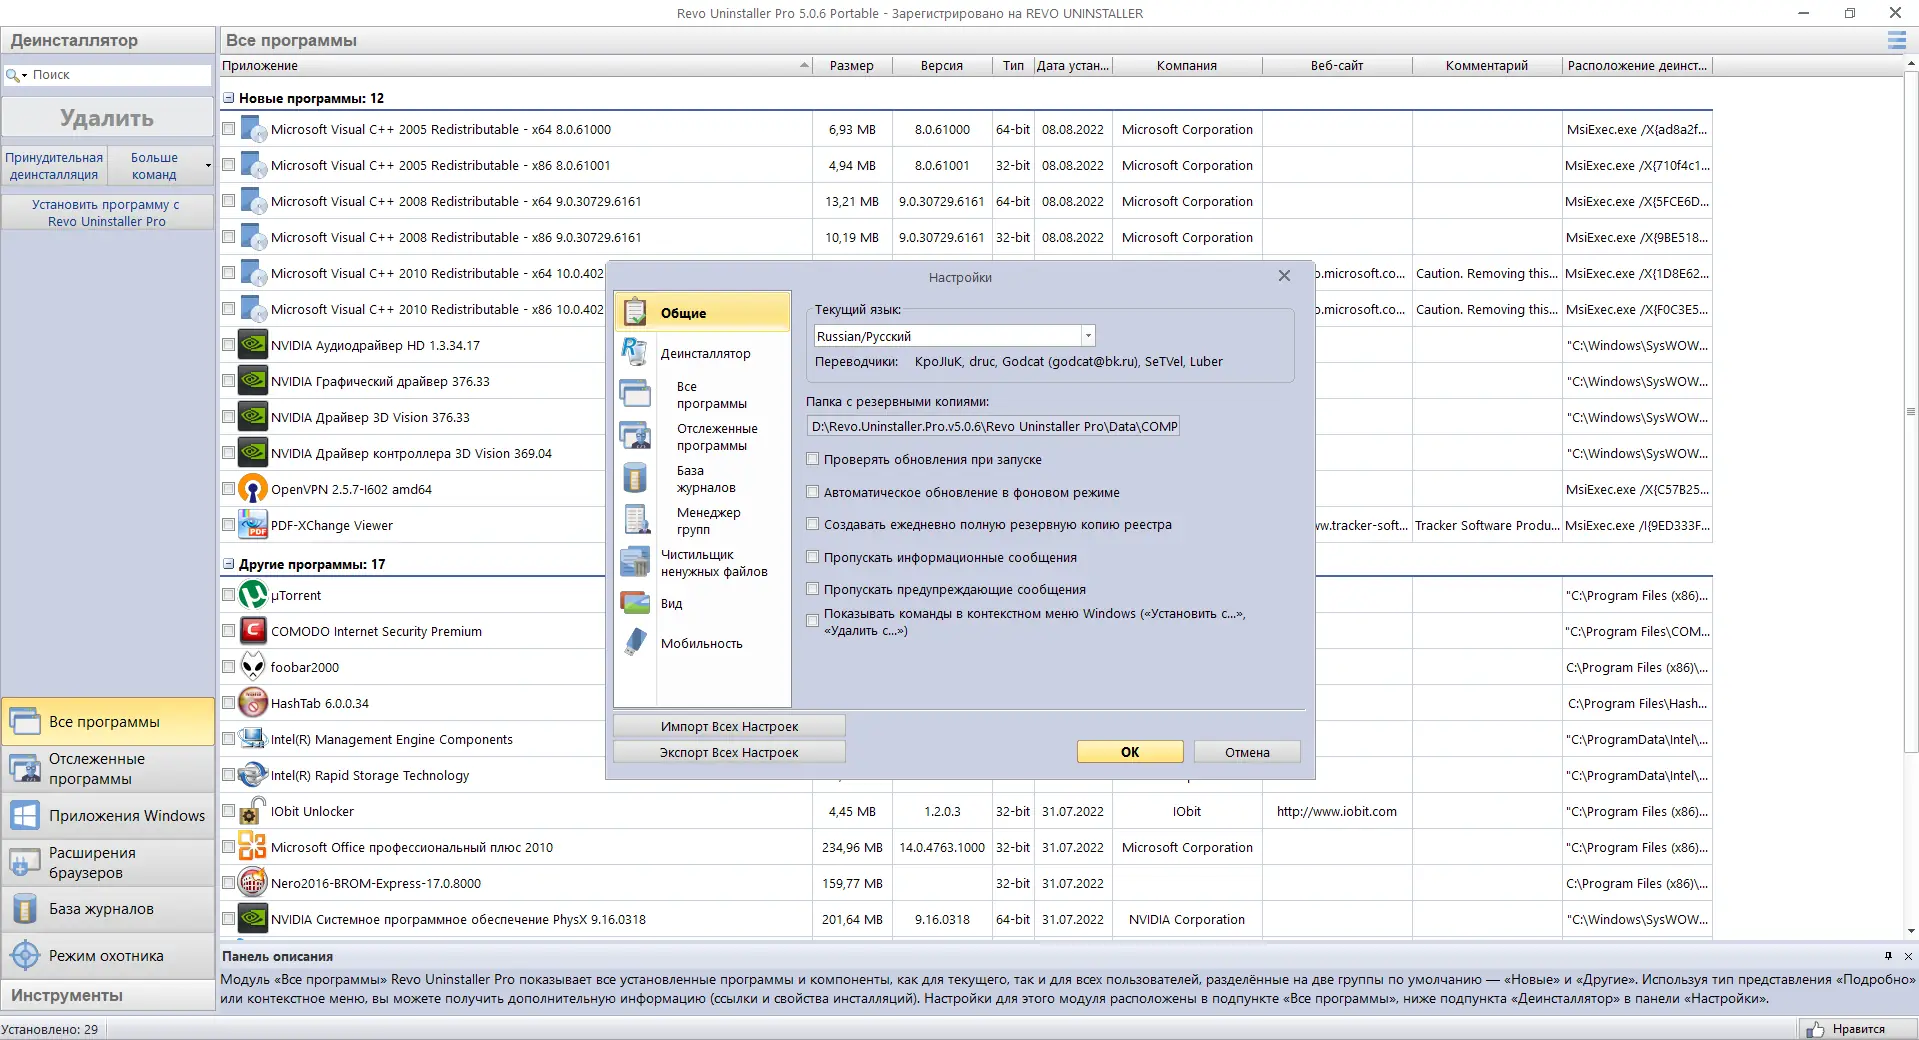Click the Forced uninstall button
Viewport: 1919px width, 1040px height.
54,166
